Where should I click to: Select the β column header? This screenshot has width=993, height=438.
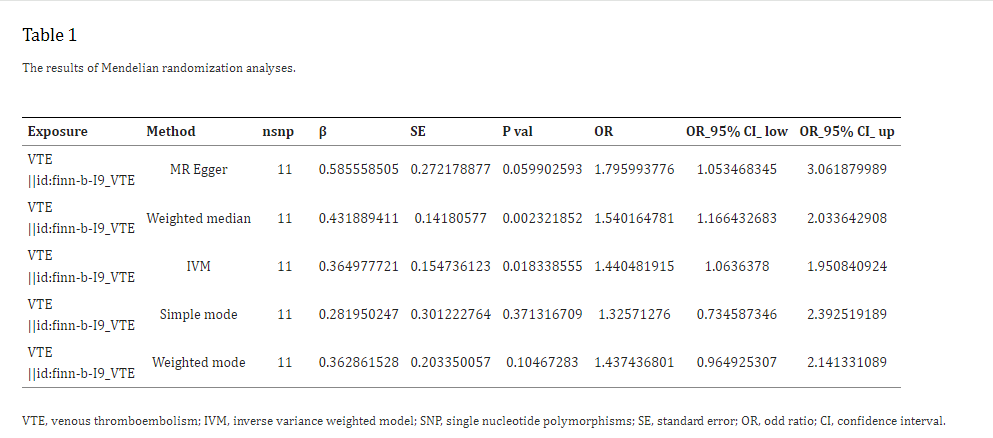coord(323,132)
